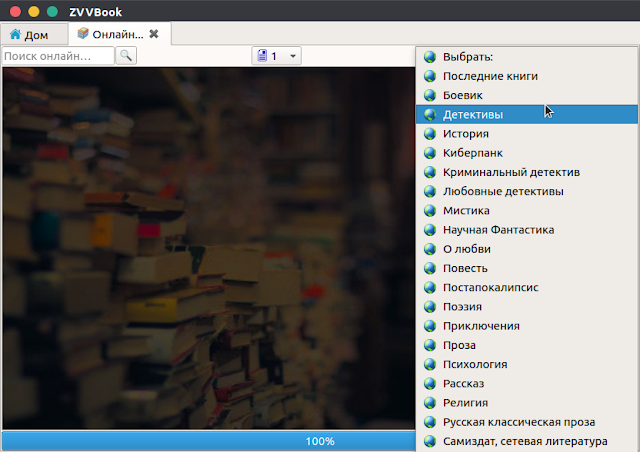Click the yellow minimize window button
This screenshot has height=452, width=640.
tap(34, 11)
